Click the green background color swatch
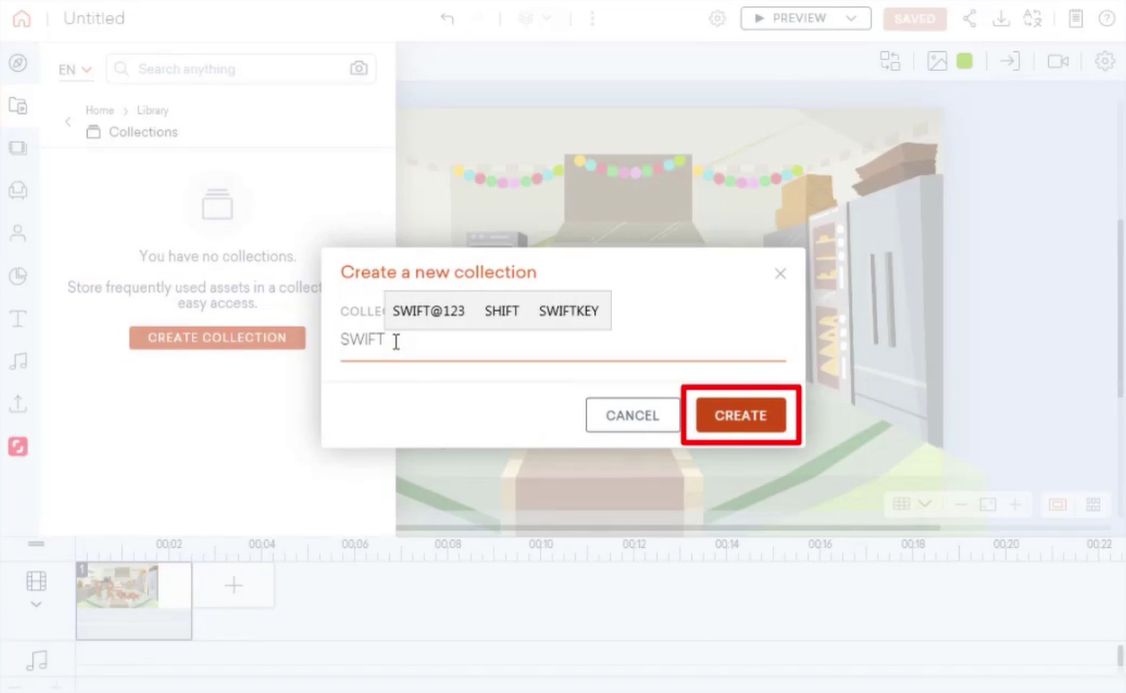Screen dimensions: 1126x693 pyautogui.click(x=964, y=61)
